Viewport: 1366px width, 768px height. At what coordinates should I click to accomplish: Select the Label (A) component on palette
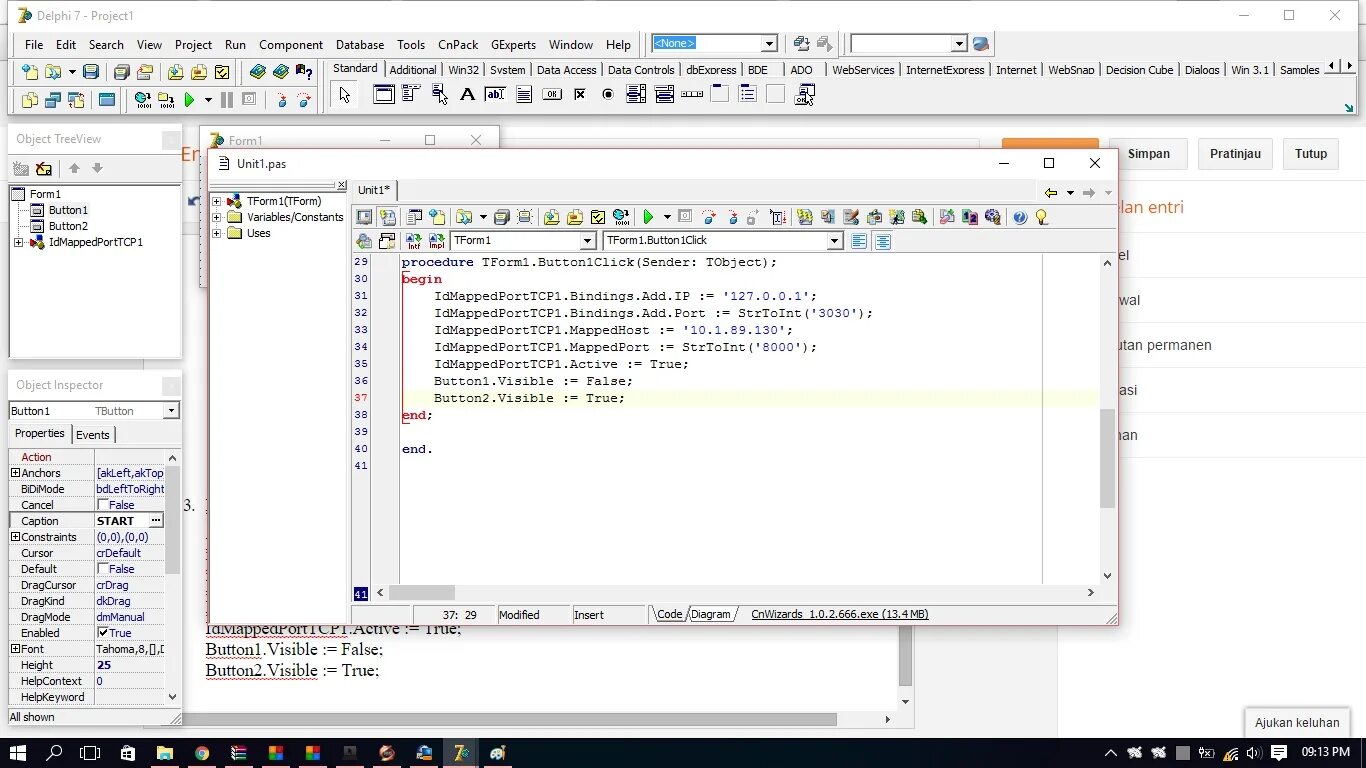(467, 95)
